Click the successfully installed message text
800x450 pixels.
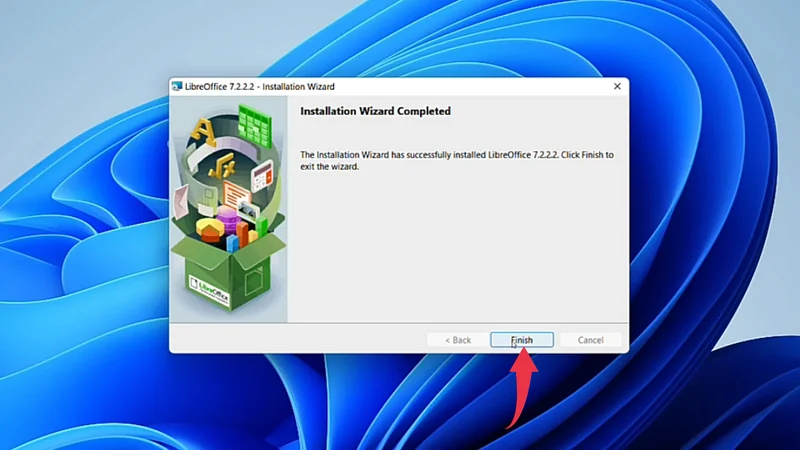click(x=456, y=161)
